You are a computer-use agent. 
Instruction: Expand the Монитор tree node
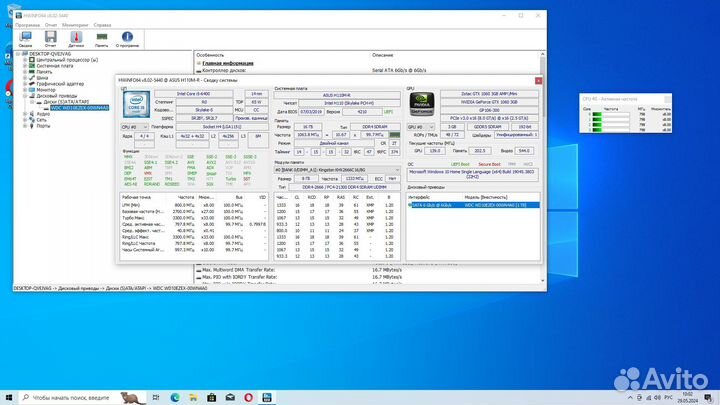pos(25,90)
